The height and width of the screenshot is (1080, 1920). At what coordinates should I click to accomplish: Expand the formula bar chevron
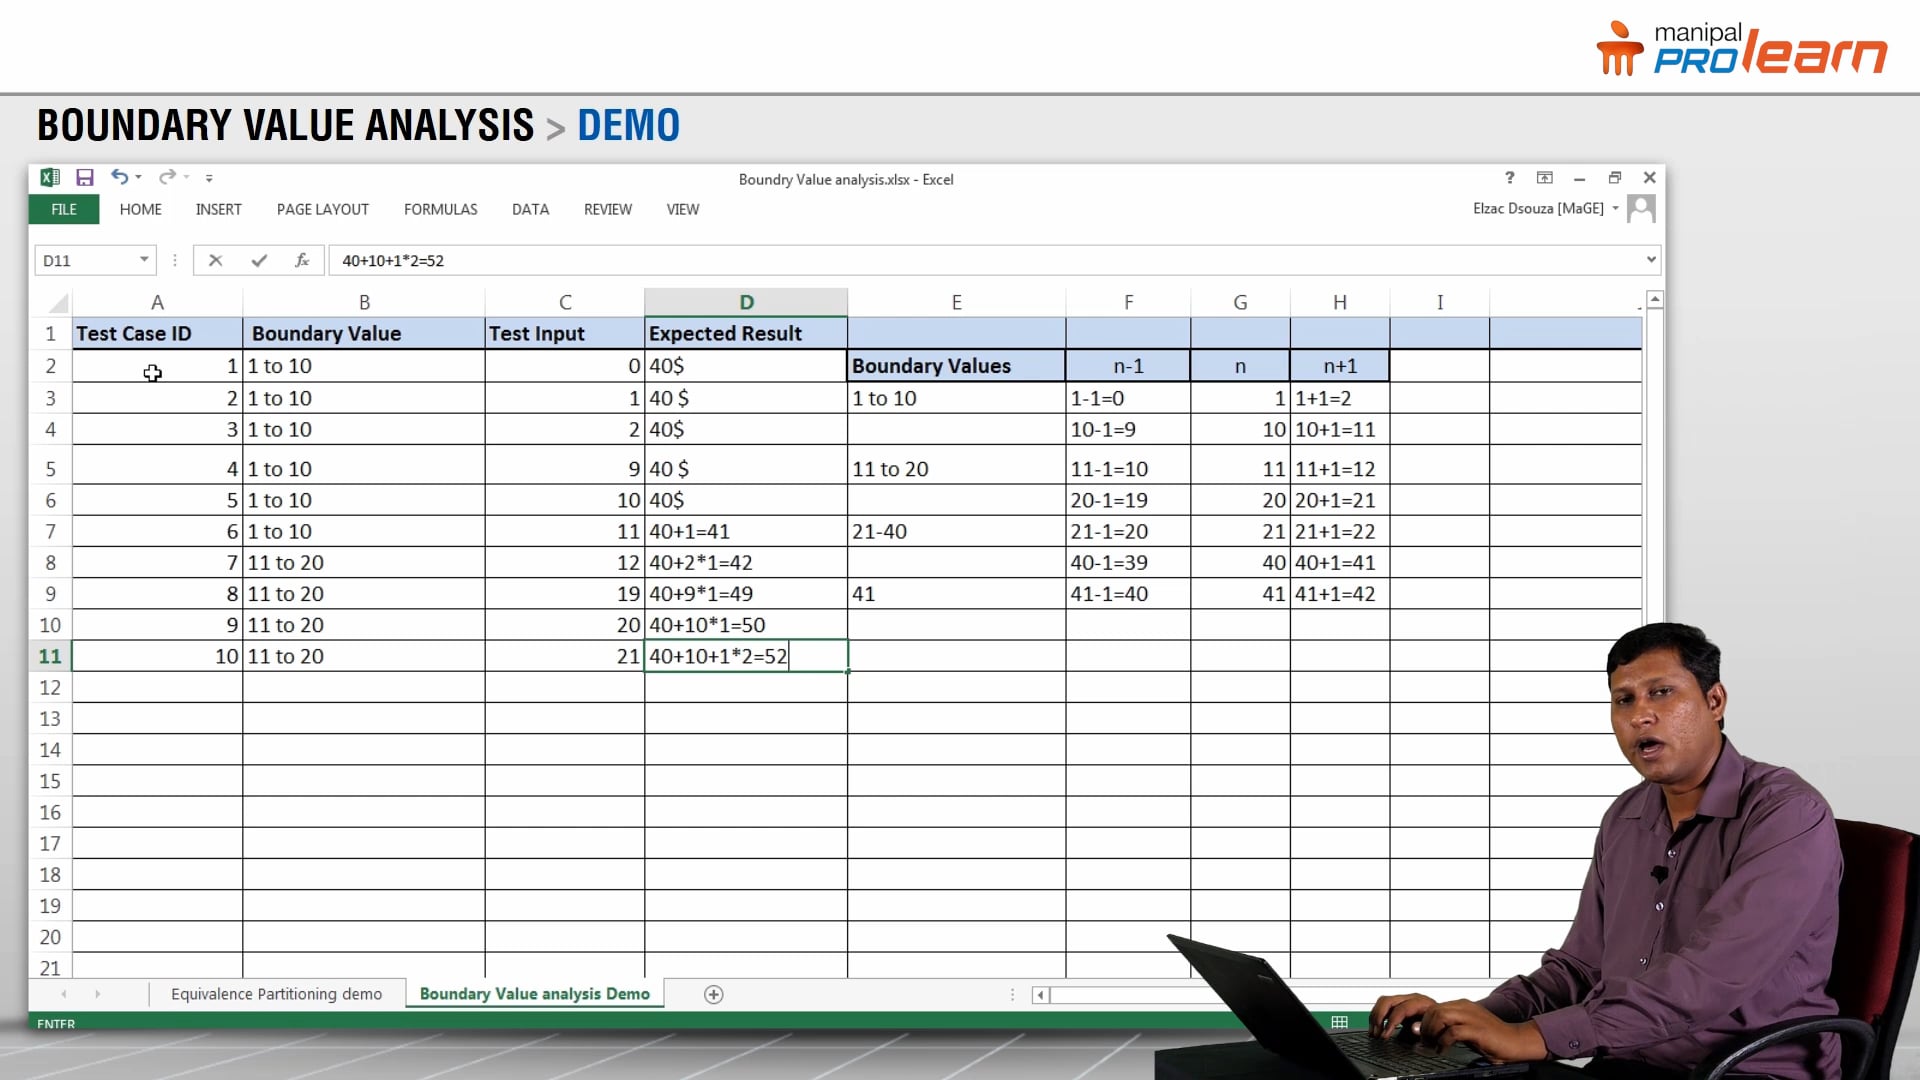(1650, 260)
